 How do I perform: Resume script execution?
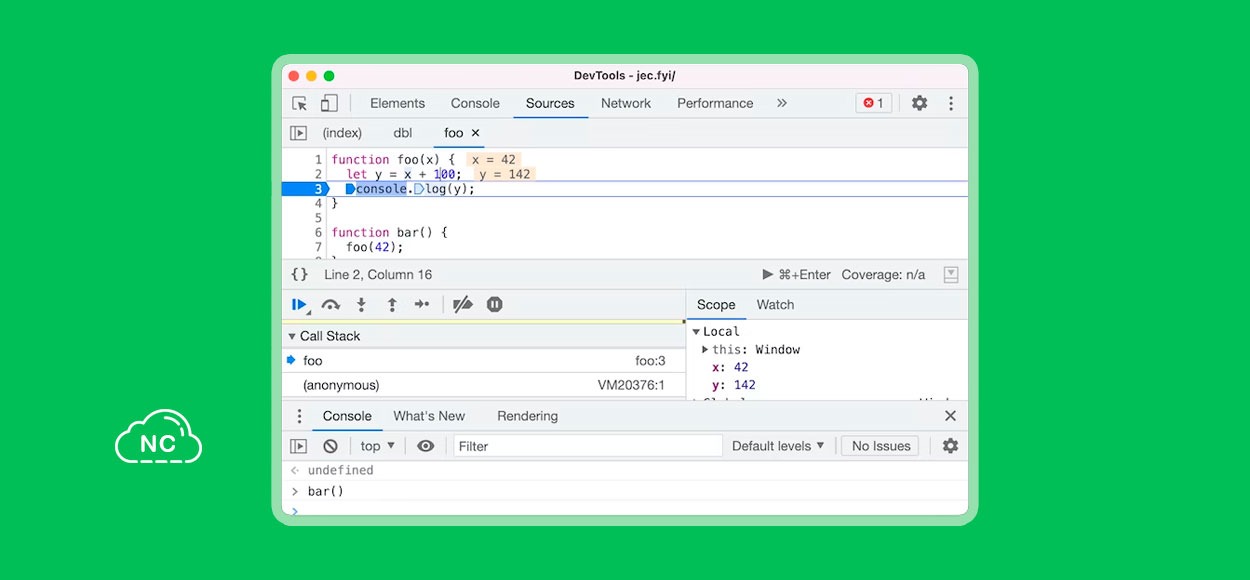click(300, 305)
